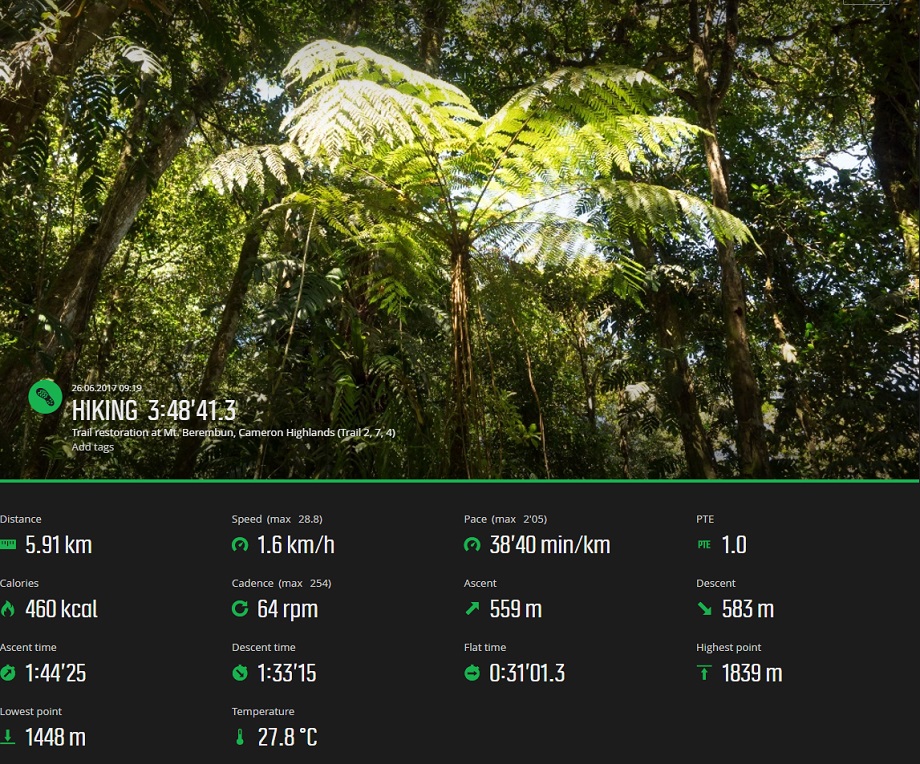Click the descent down-arrow icon
The image size is (920, 764).
[705, 609]
